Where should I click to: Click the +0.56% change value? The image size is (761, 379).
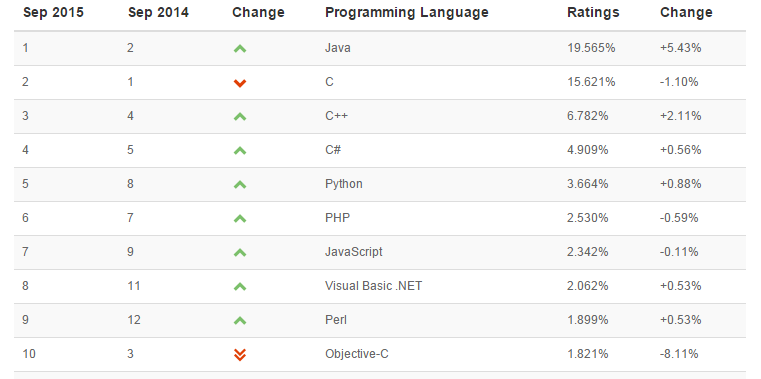coord(680,150)
